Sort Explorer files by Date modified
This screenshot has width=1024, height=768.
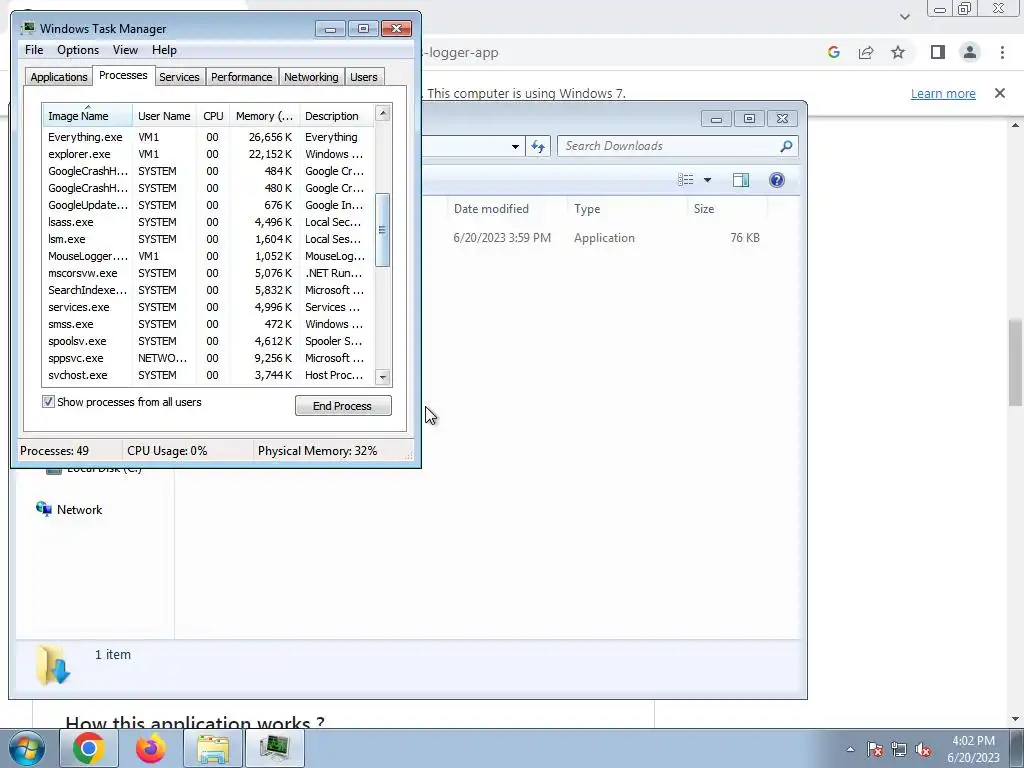(507, 209)
